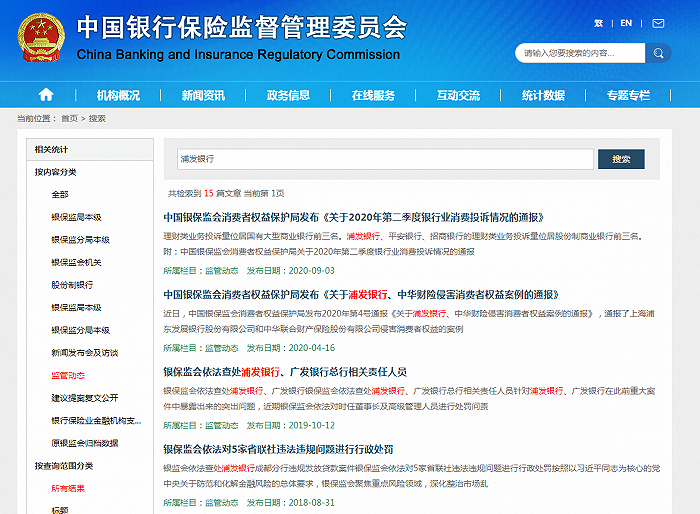Switch to EN English version

[x=626, y=23]
